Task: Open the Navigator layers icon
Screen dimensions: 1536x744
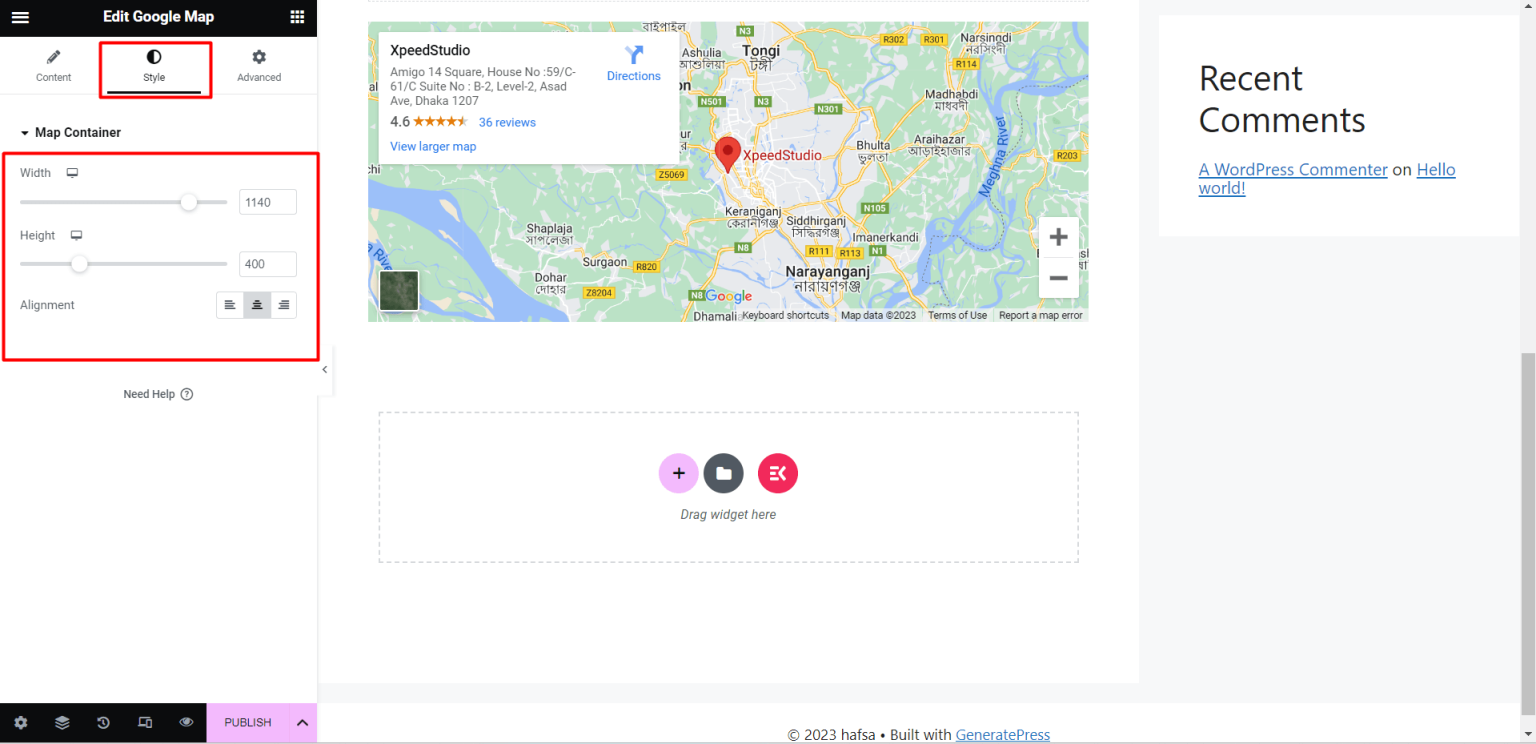Action: point(62,722)
